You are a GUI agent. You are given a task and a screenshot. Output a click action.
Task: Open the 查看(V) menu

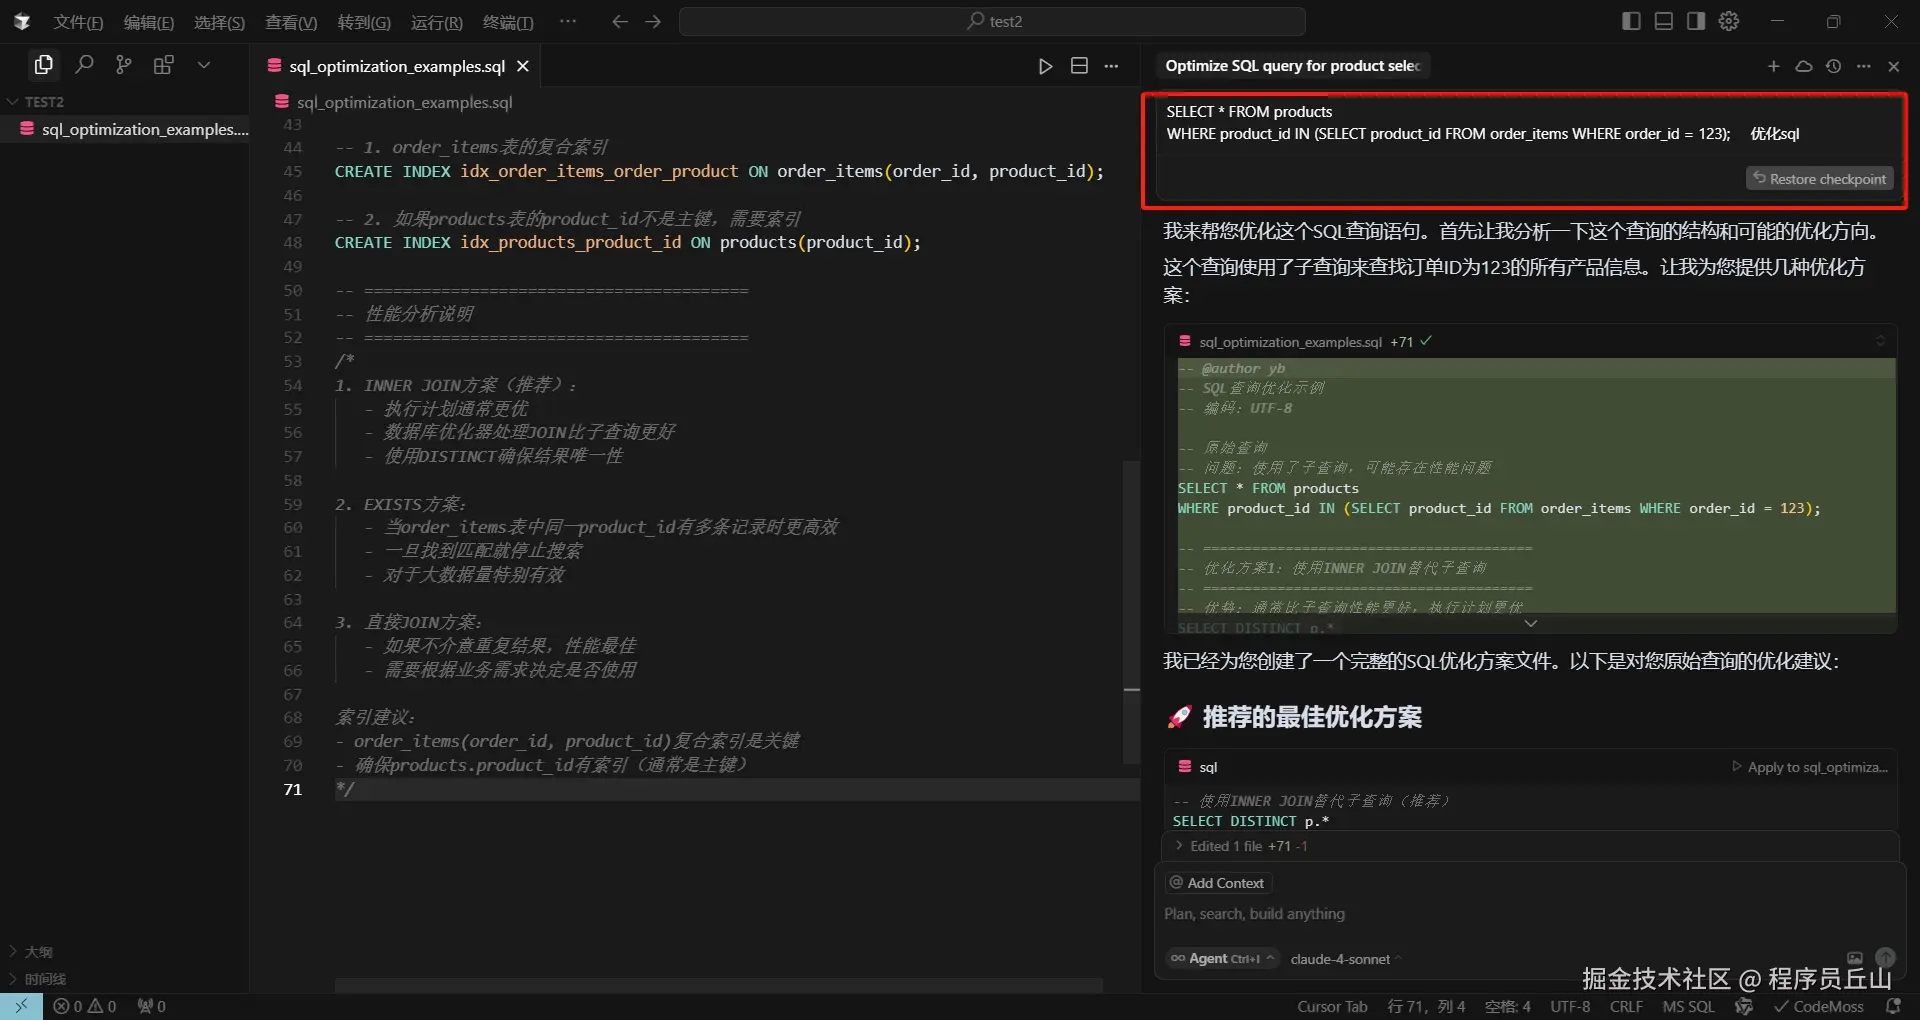(291, 22)
